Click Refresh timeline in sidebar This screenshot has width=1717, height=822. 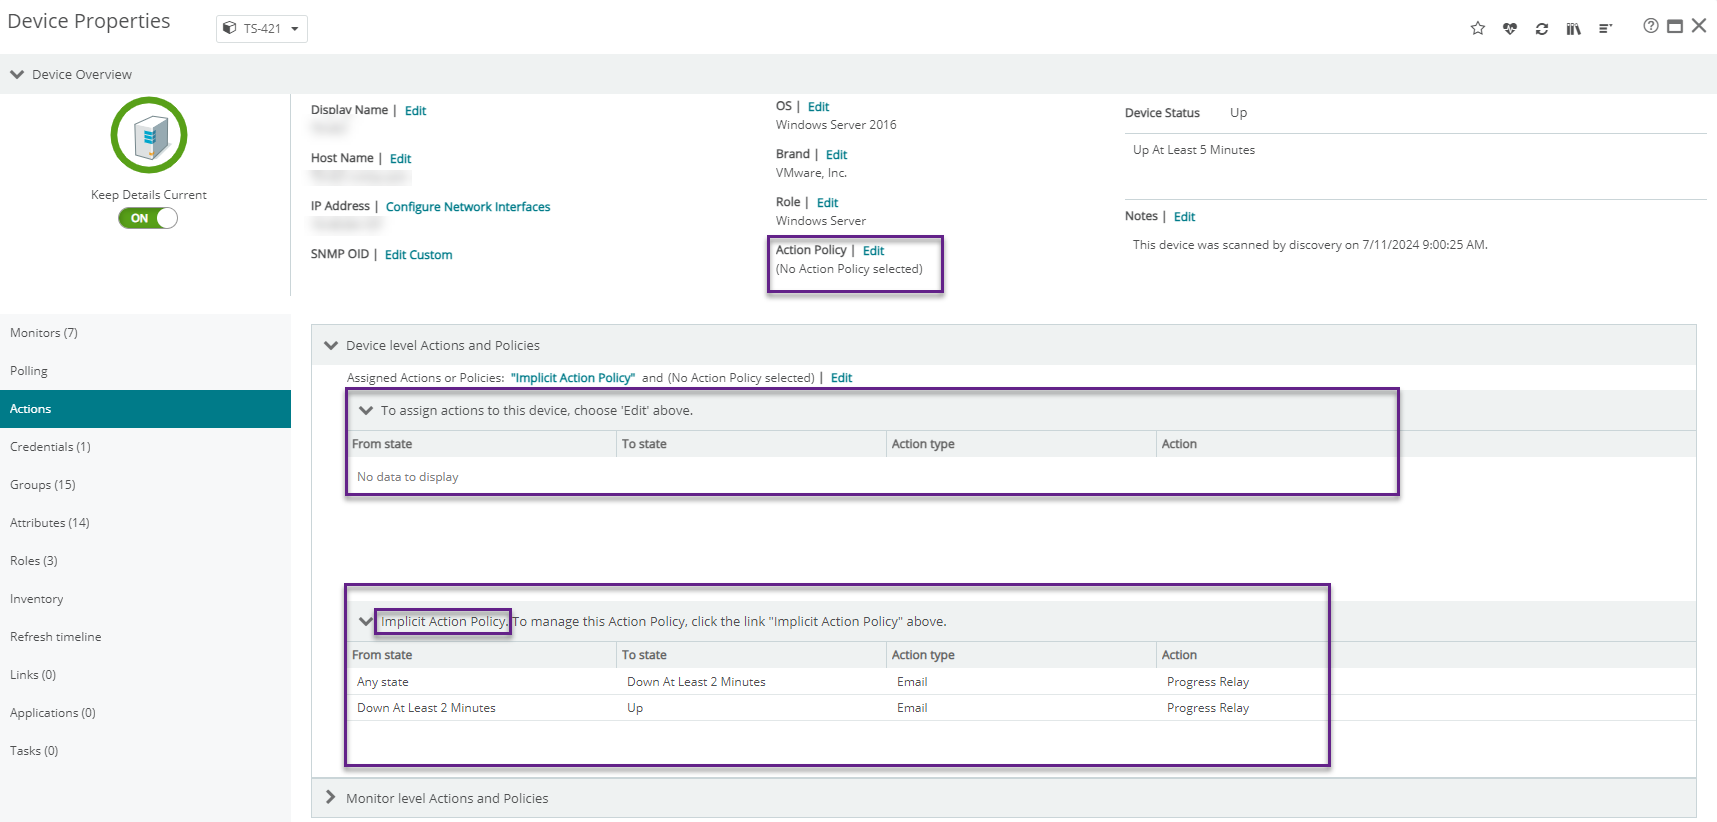[145, 637]
